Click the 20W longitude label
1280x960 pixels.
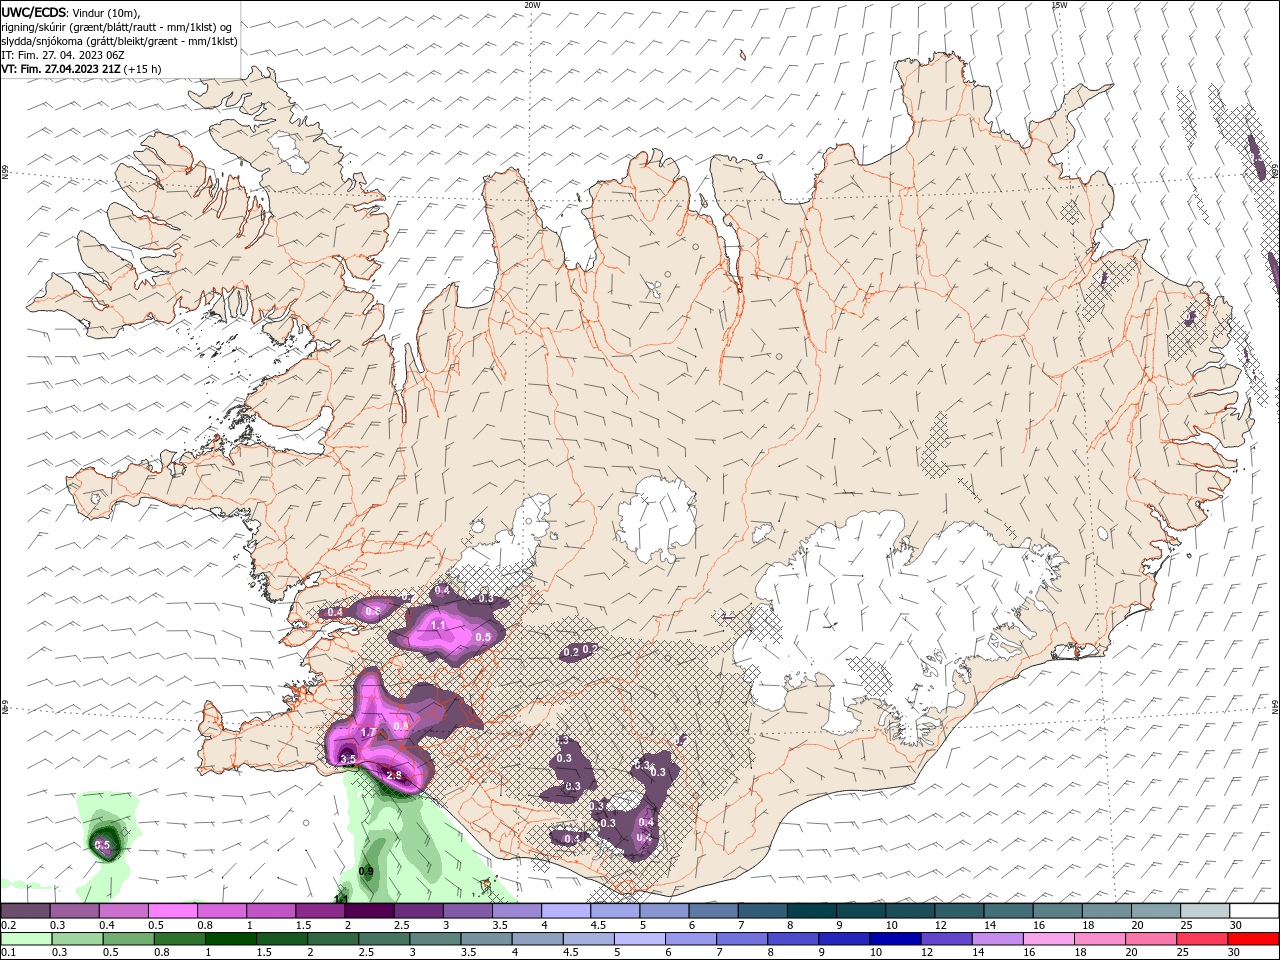pyautogui.click(x=532, y=5)
